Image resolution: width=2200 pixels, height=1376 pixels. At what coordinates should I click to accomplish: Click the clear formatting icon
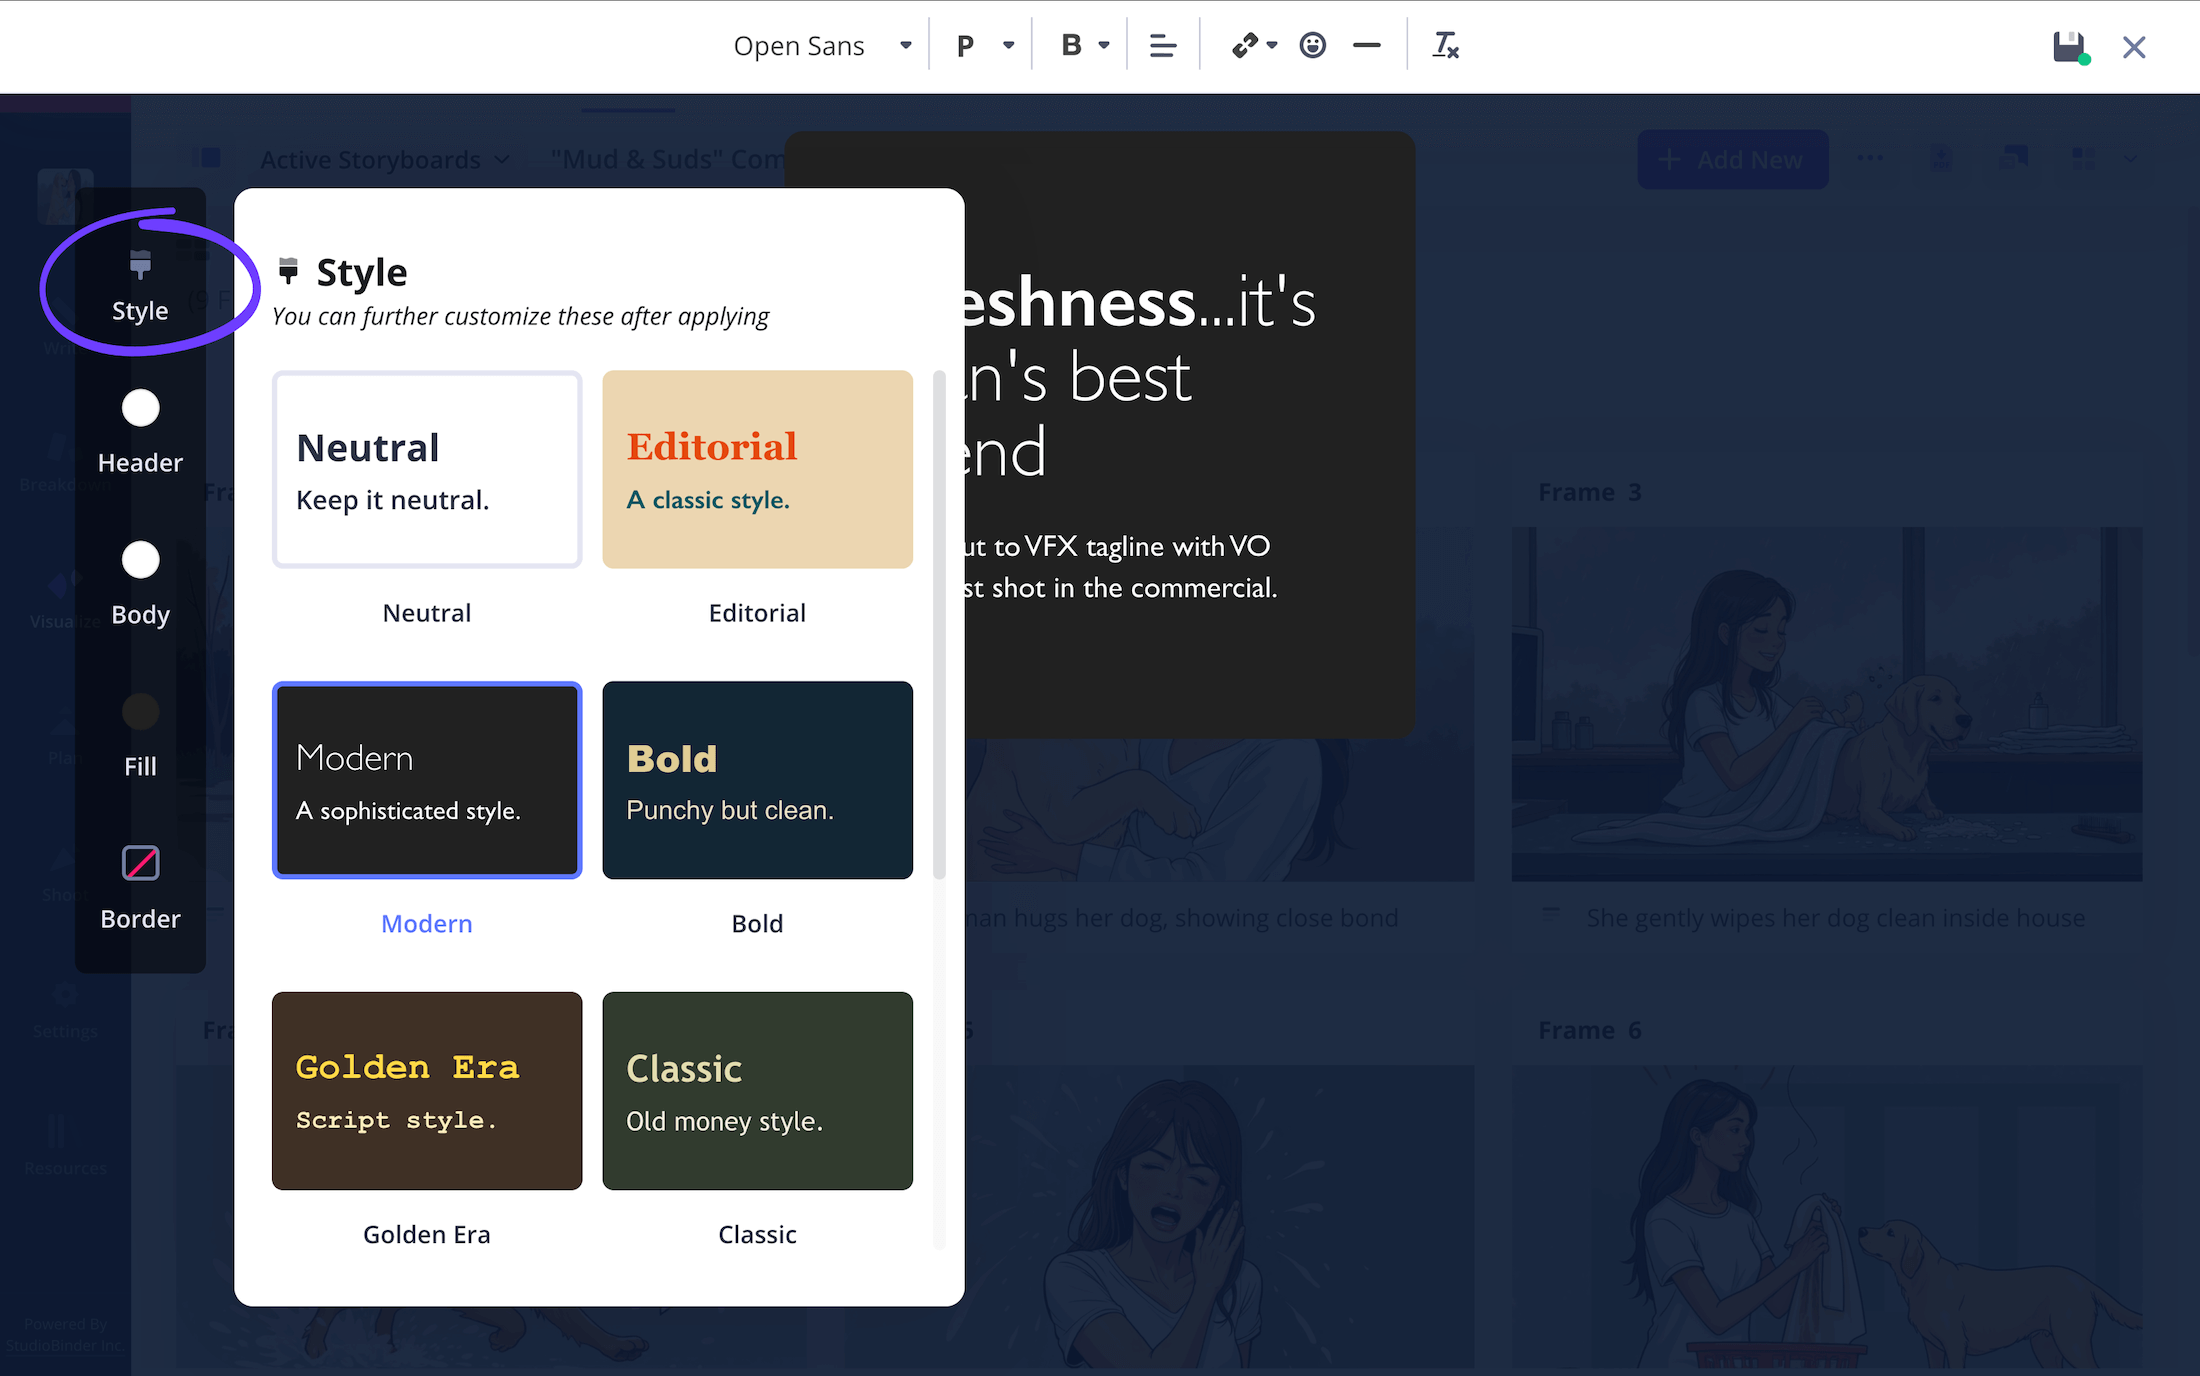click(1445, 46)
